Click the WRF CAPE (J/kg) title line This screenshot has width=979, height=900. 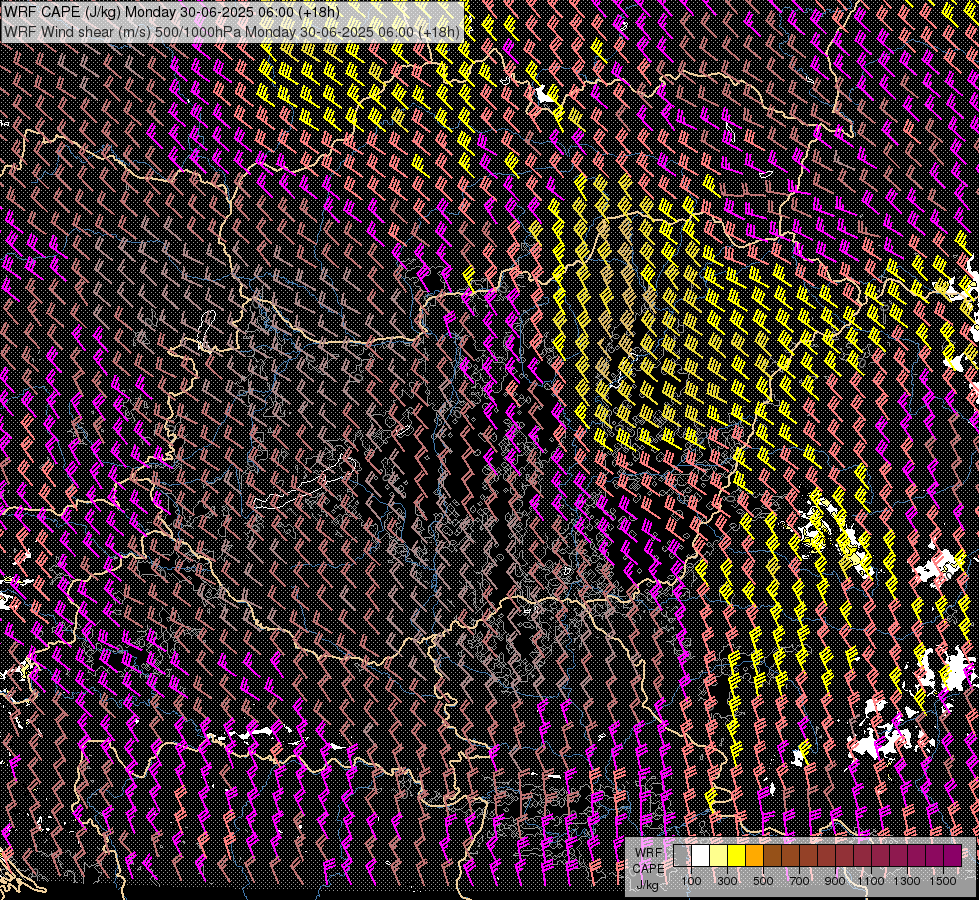[172, 12]
